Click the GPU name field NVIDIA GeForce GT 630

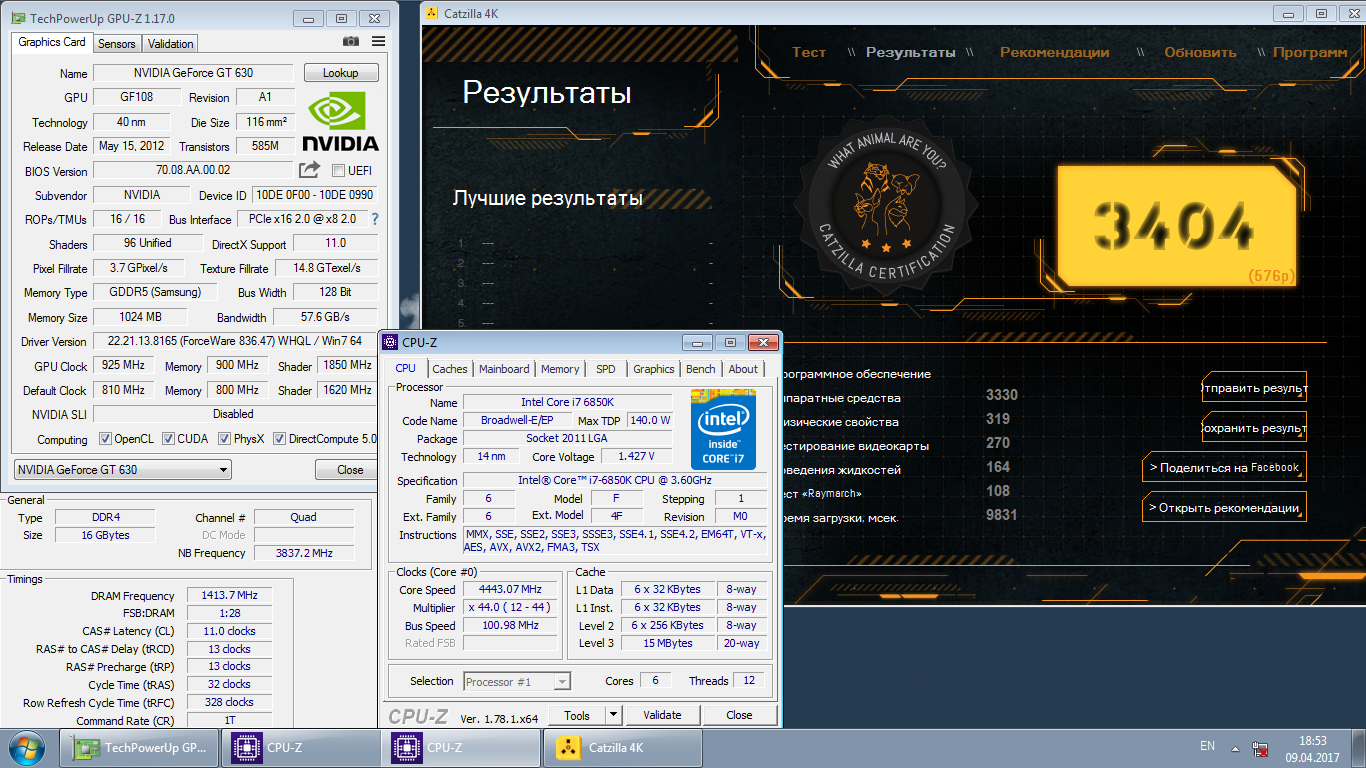coord(193,73)
